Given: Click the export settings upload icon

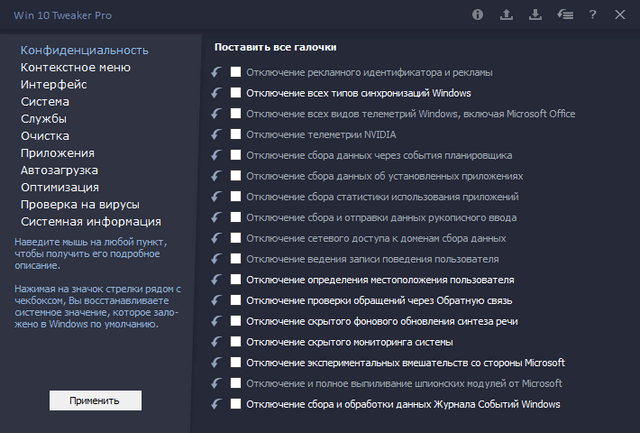Looking at the screenshot, I should pos(507,15).
